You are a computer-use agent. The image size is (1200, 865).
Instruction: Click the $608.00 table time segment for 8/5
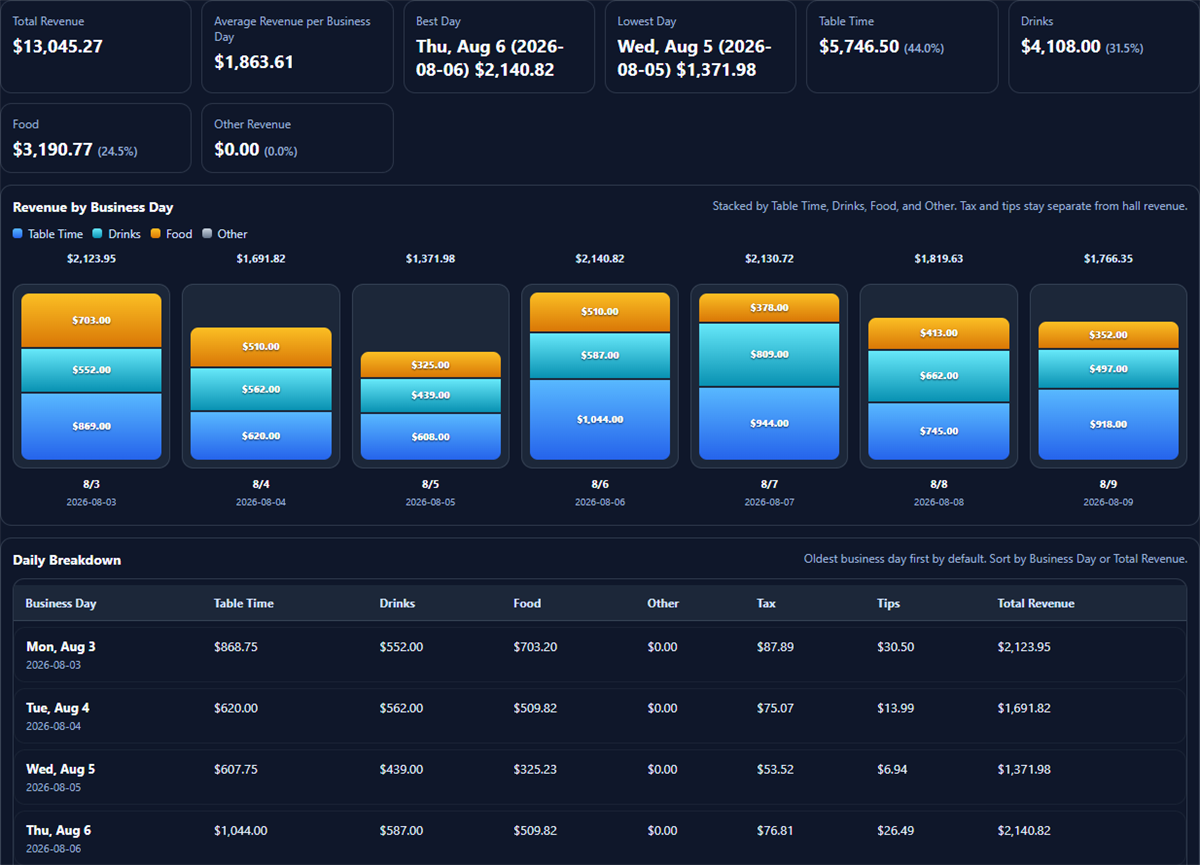tap(430, 437)
